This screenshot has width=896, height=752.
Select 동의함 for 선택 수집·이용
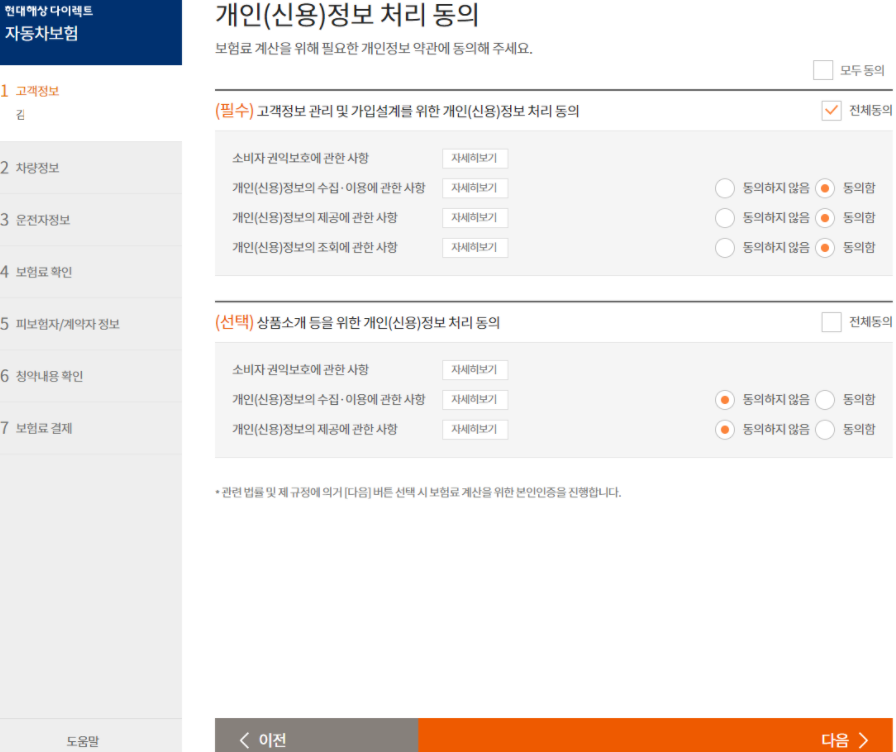point(825,400)
